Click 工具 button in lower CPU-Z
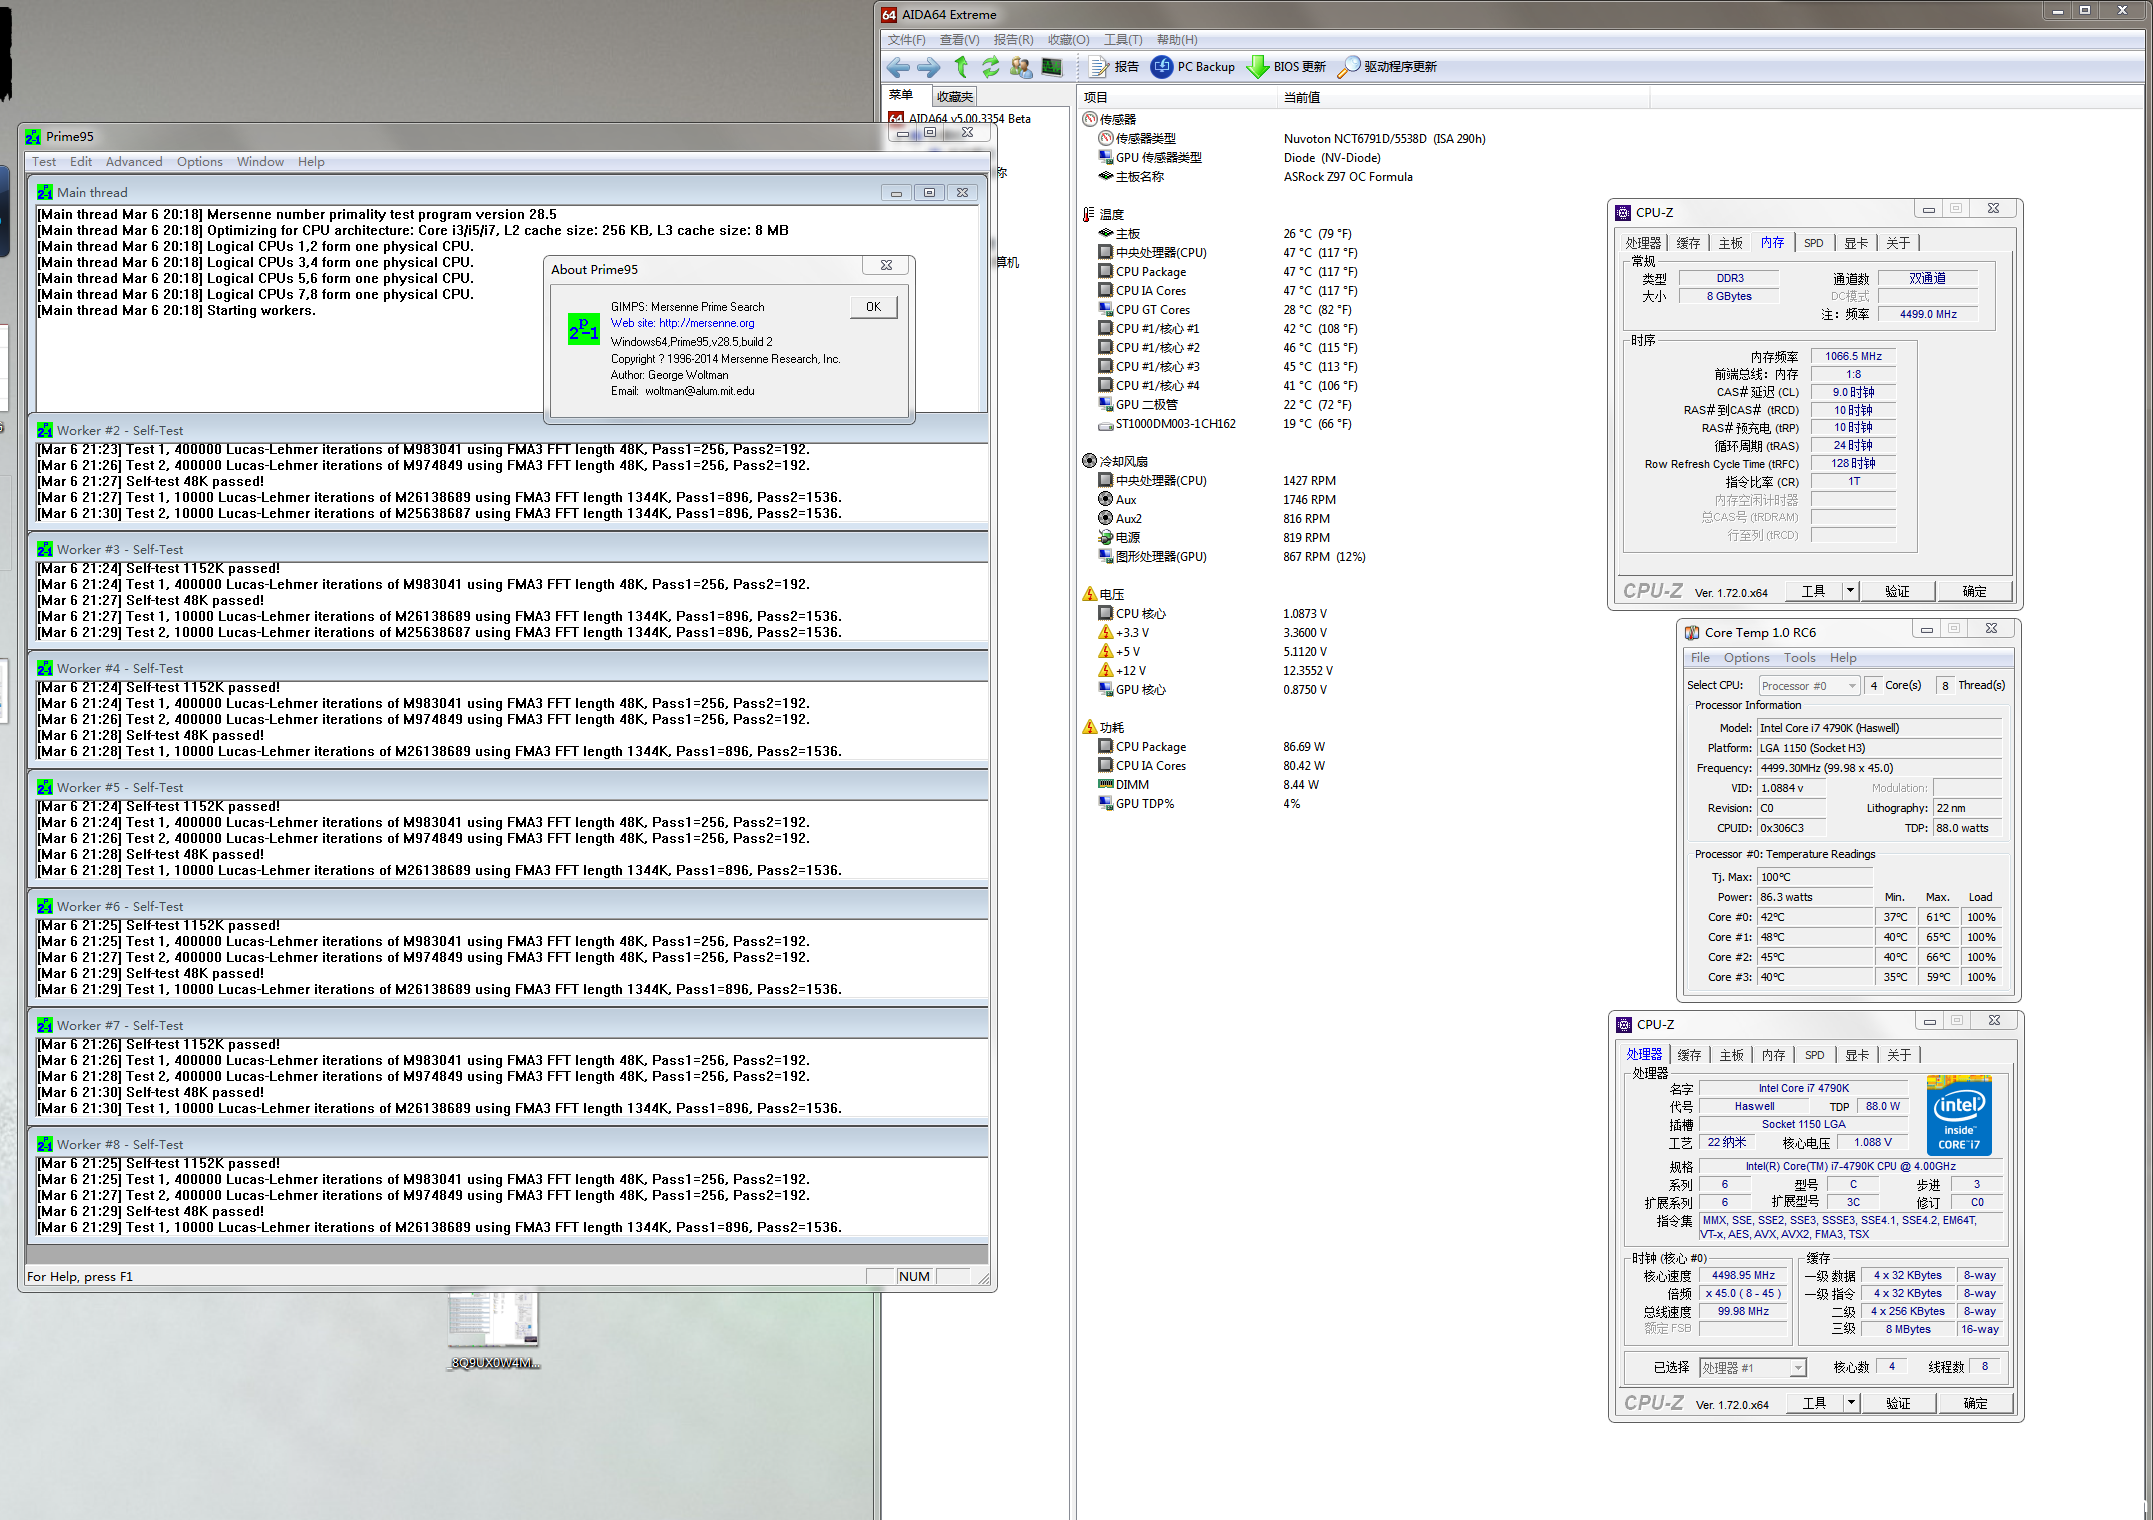Image resolution: width=2153 pixels, height=1520 pixels. coord(1814,1403)
